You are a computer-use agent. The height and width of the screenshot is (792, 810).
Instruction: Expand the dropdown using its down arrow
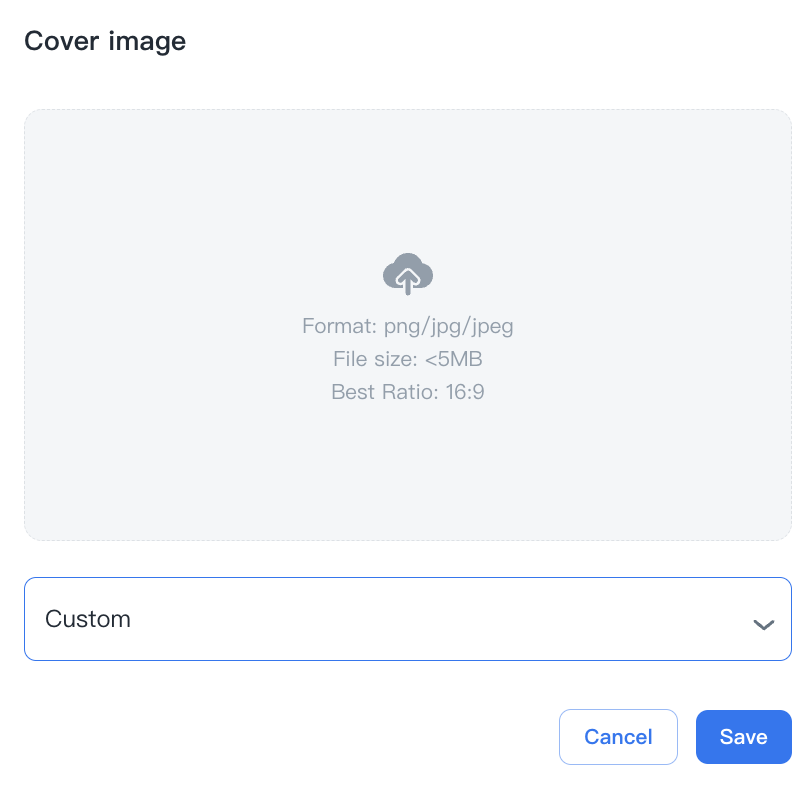tap(763, 624)
